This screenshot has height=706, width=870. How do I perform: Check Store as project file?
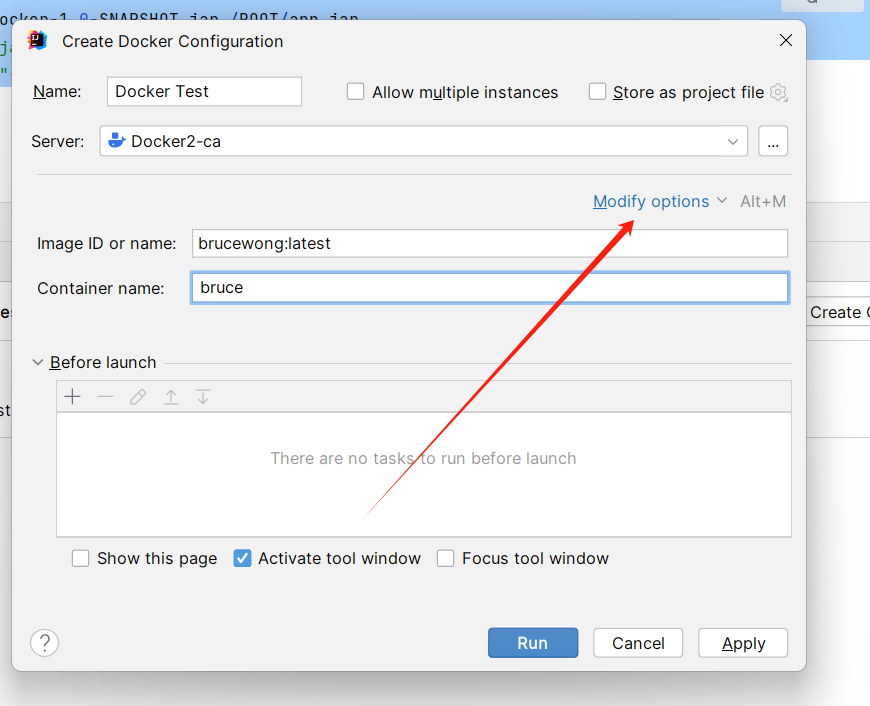(597, 92)
